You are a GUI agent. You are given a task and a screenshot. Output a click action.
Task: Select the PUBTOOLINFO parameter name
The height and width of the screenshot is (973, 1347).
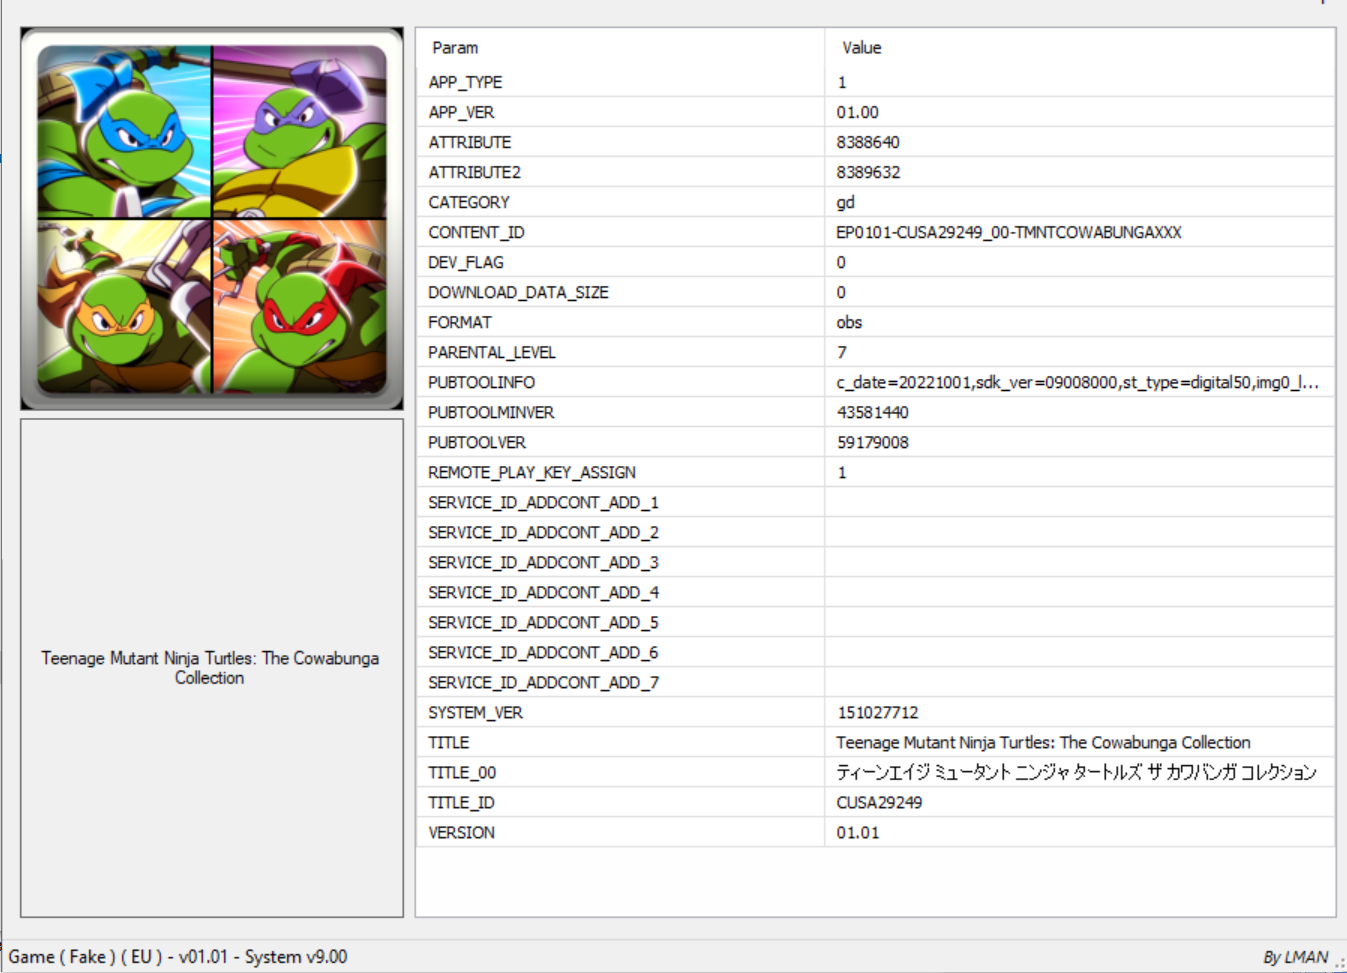click(481, 382)
